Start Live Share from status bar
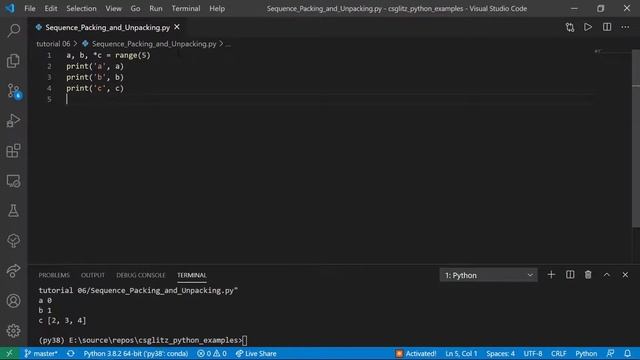This screenshot has width=640, height=360. [256, 353]
